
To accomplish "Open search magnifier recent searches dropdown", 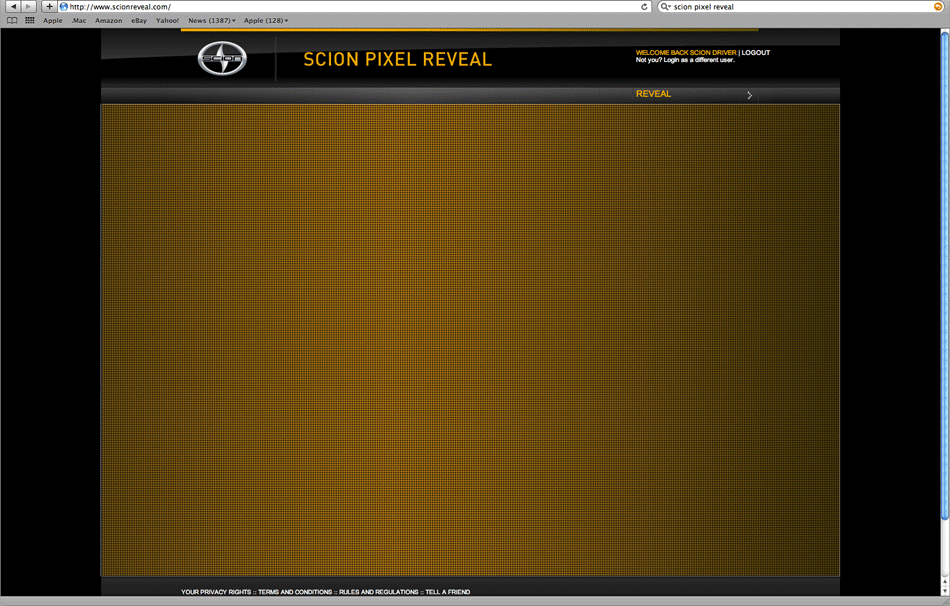I will [x=666, y=7].
